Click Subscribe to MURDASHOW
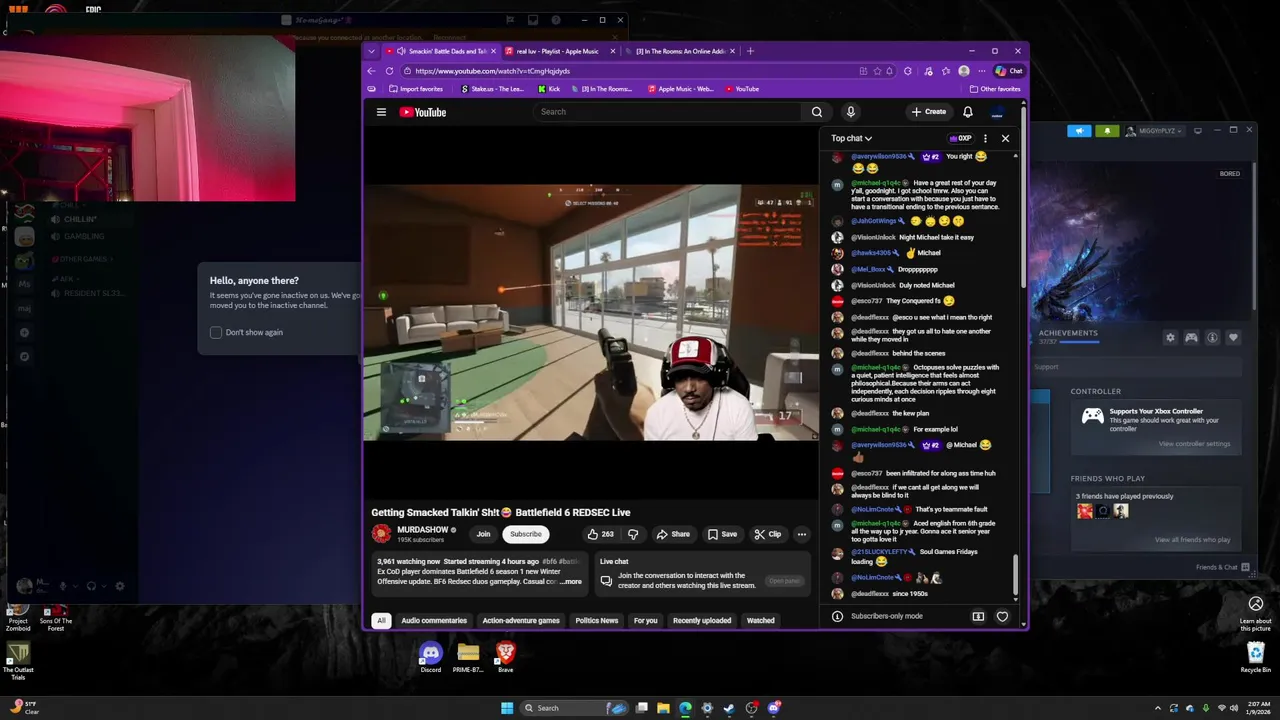The image size is (1280, 720). (x=525, y=534)
